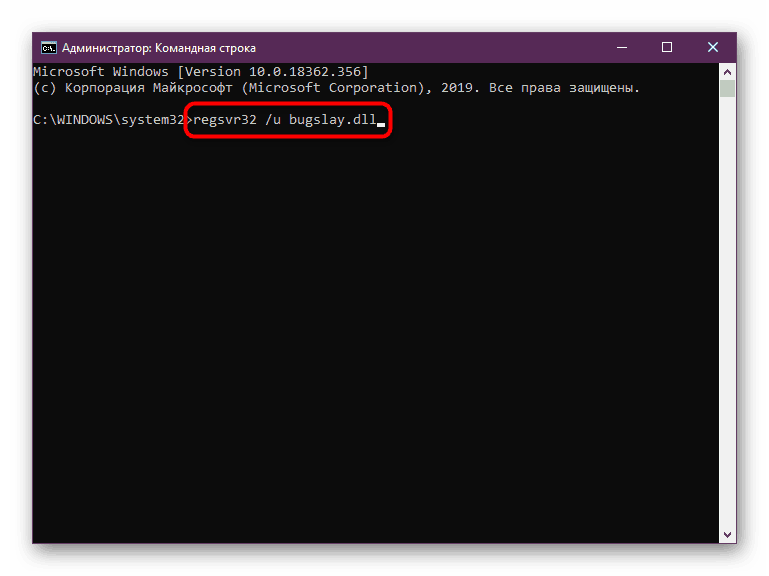The image size is (769, 576).
Task: Click the version number 10.0.18362.356
Action: coord(311,72)
